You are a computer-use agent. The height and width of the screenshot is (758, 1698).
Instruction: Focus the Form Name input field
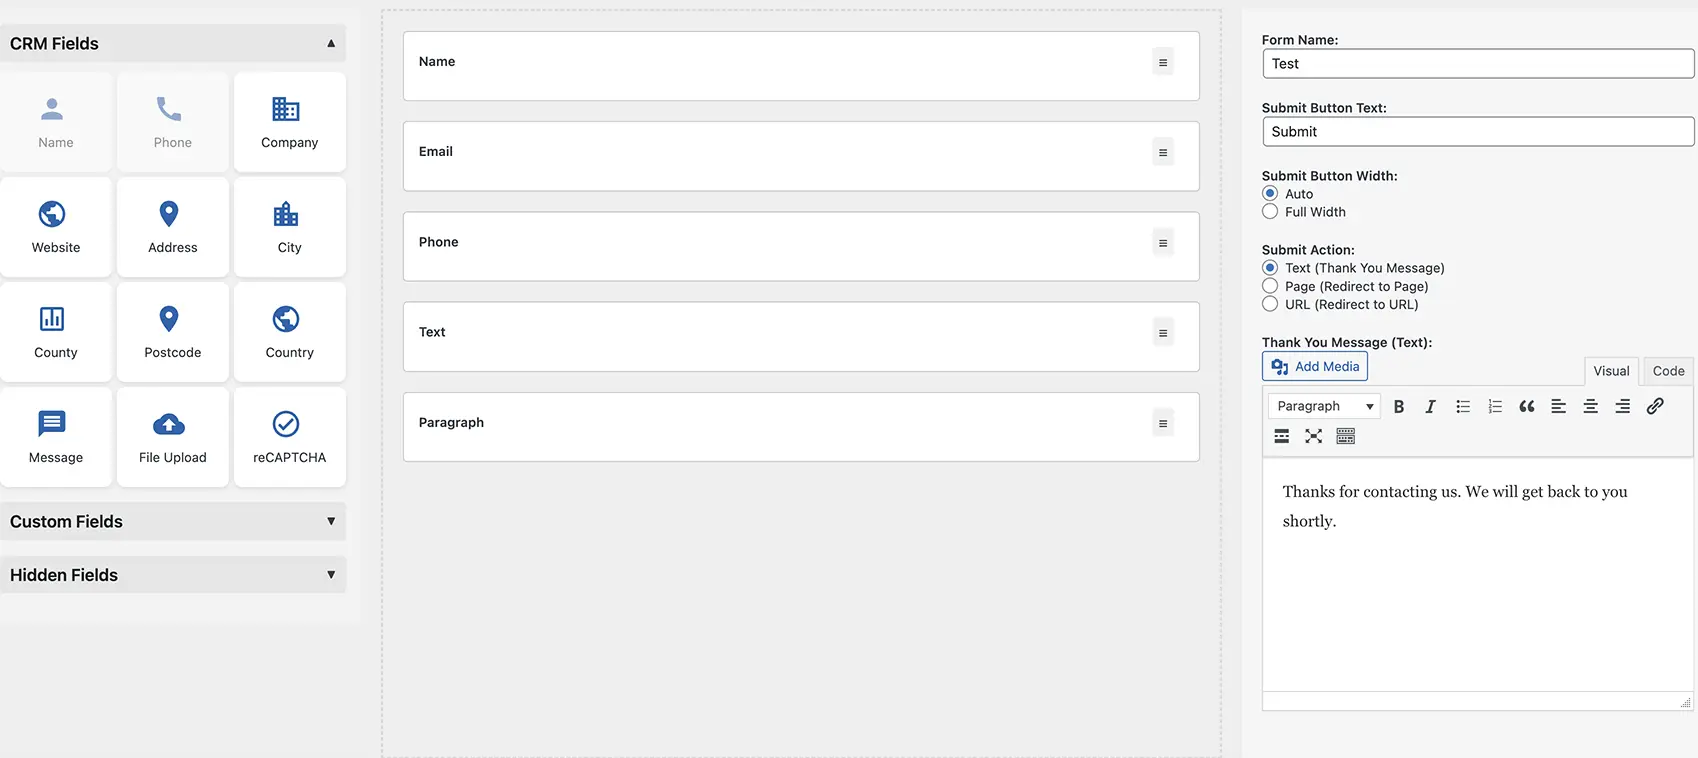[x=1478, y=64]
